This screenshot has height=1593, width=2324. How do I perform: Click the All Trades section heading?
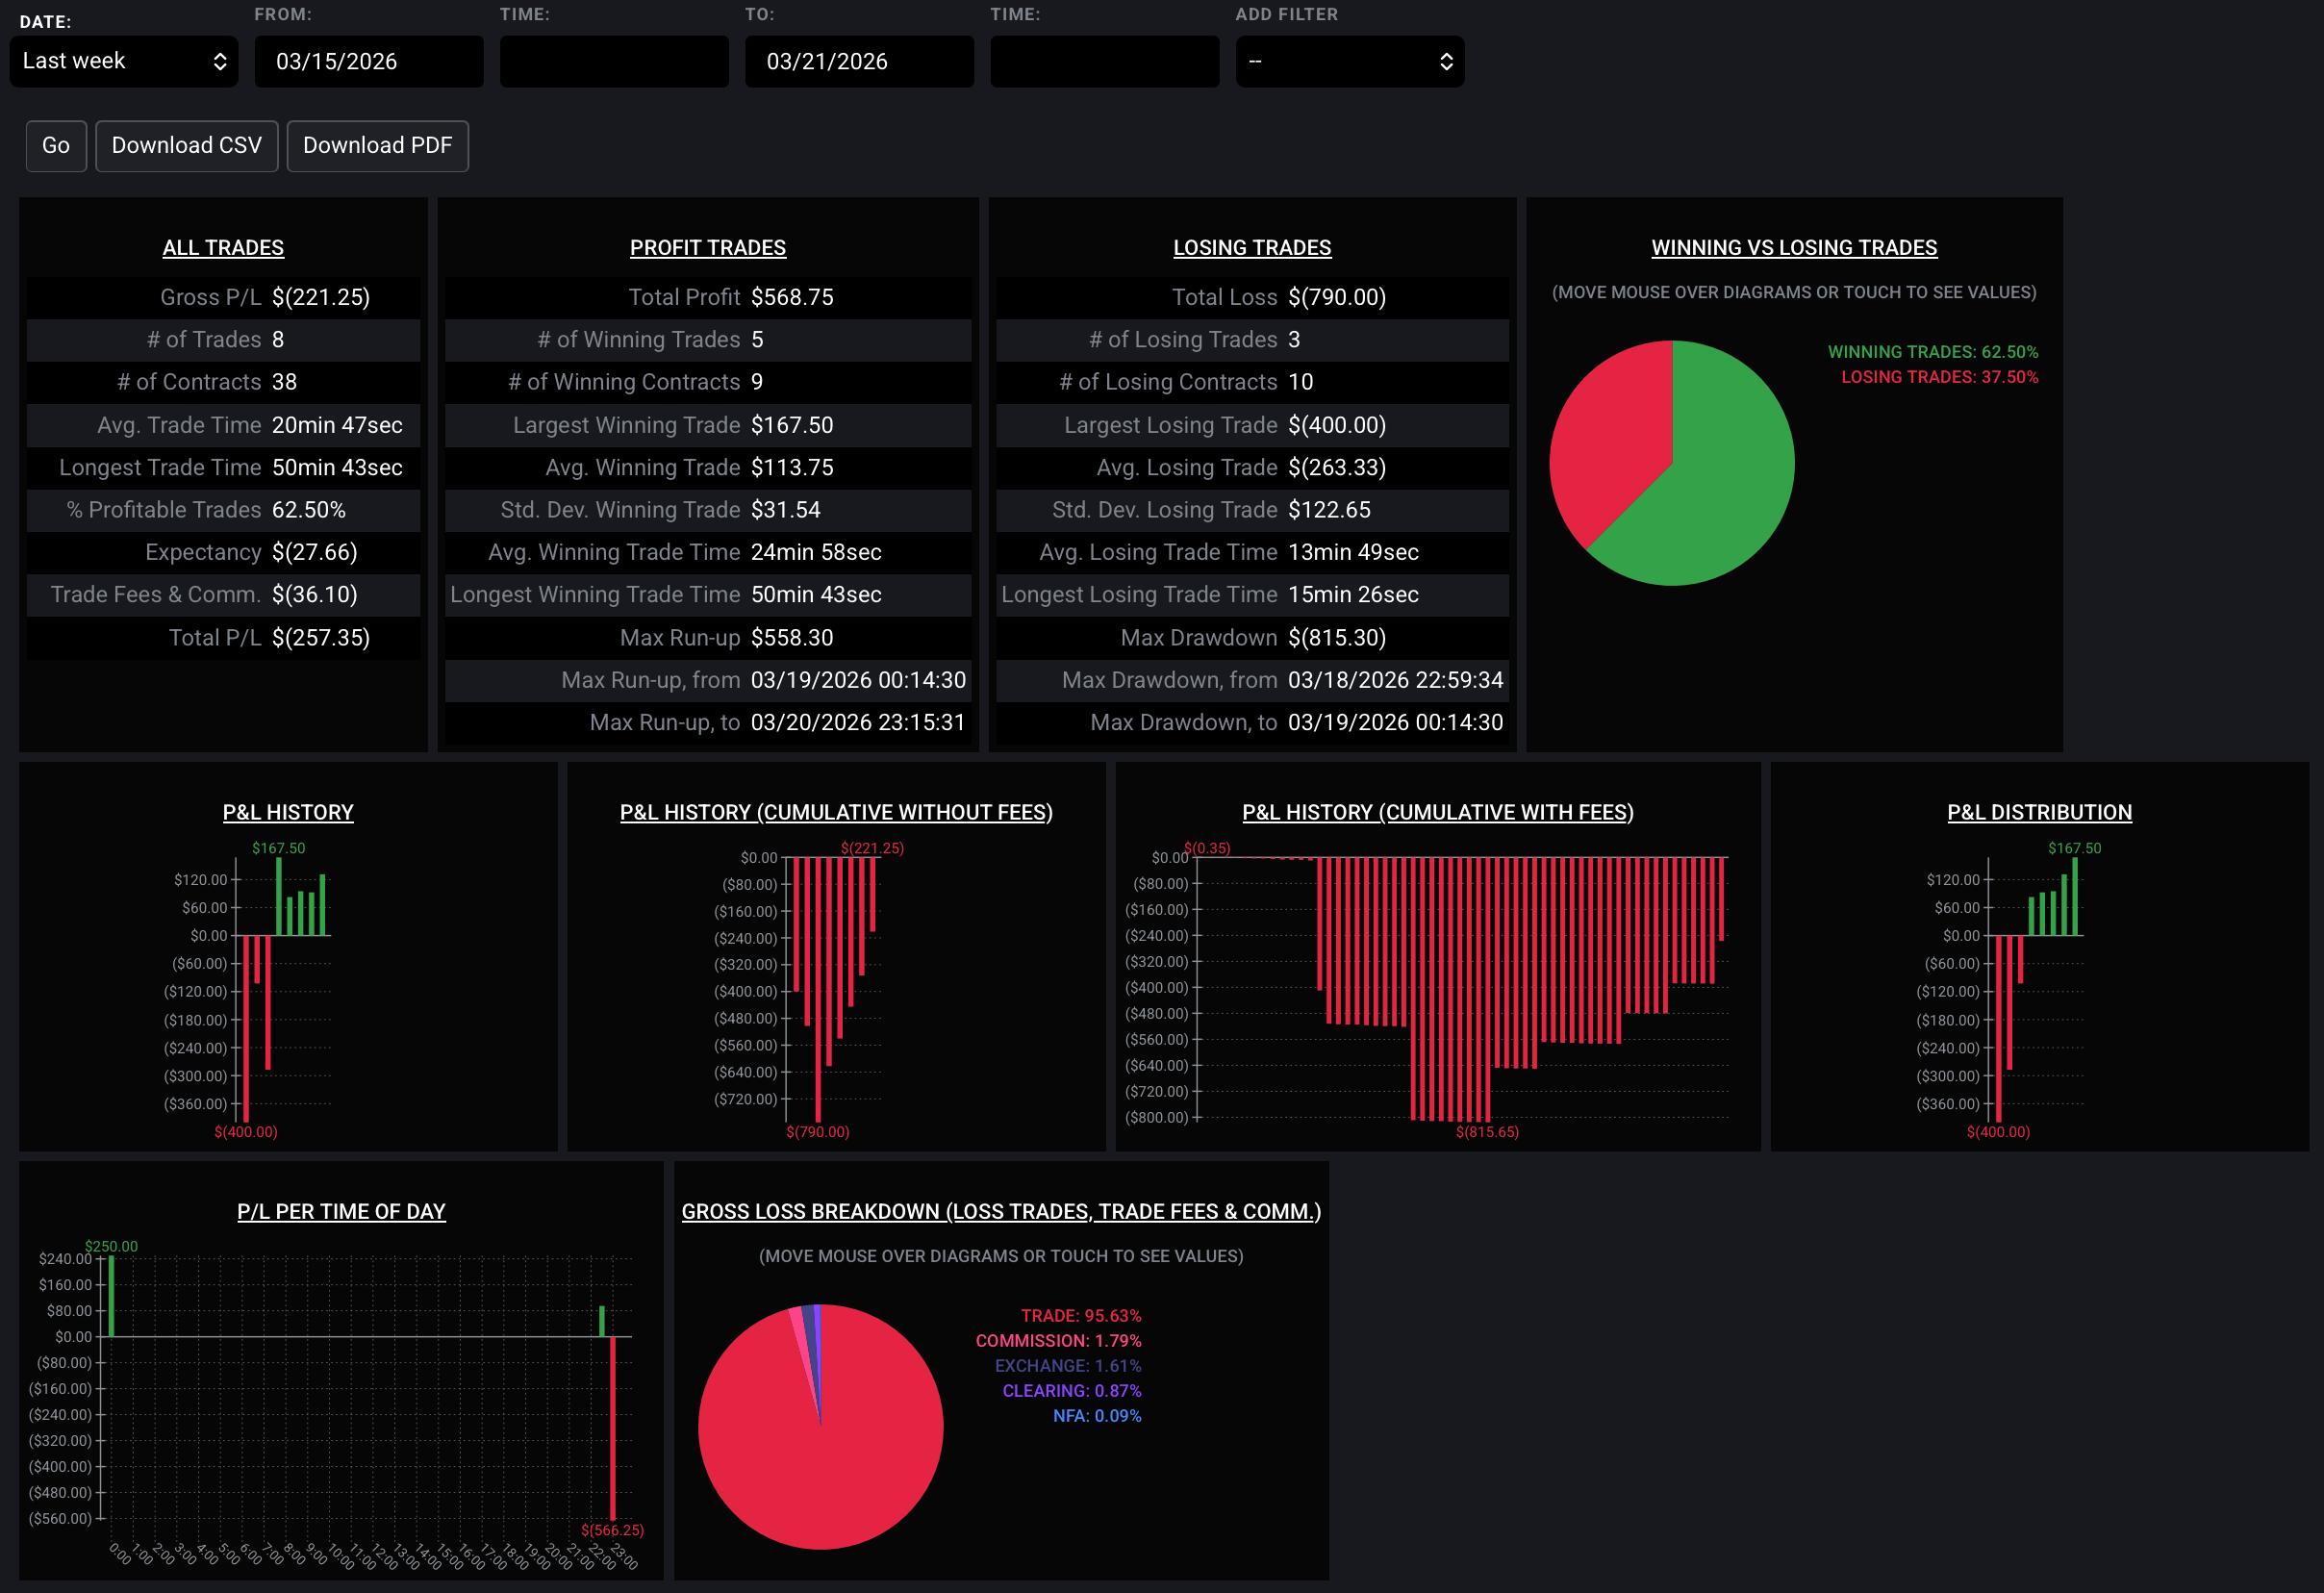coord(223,248)
